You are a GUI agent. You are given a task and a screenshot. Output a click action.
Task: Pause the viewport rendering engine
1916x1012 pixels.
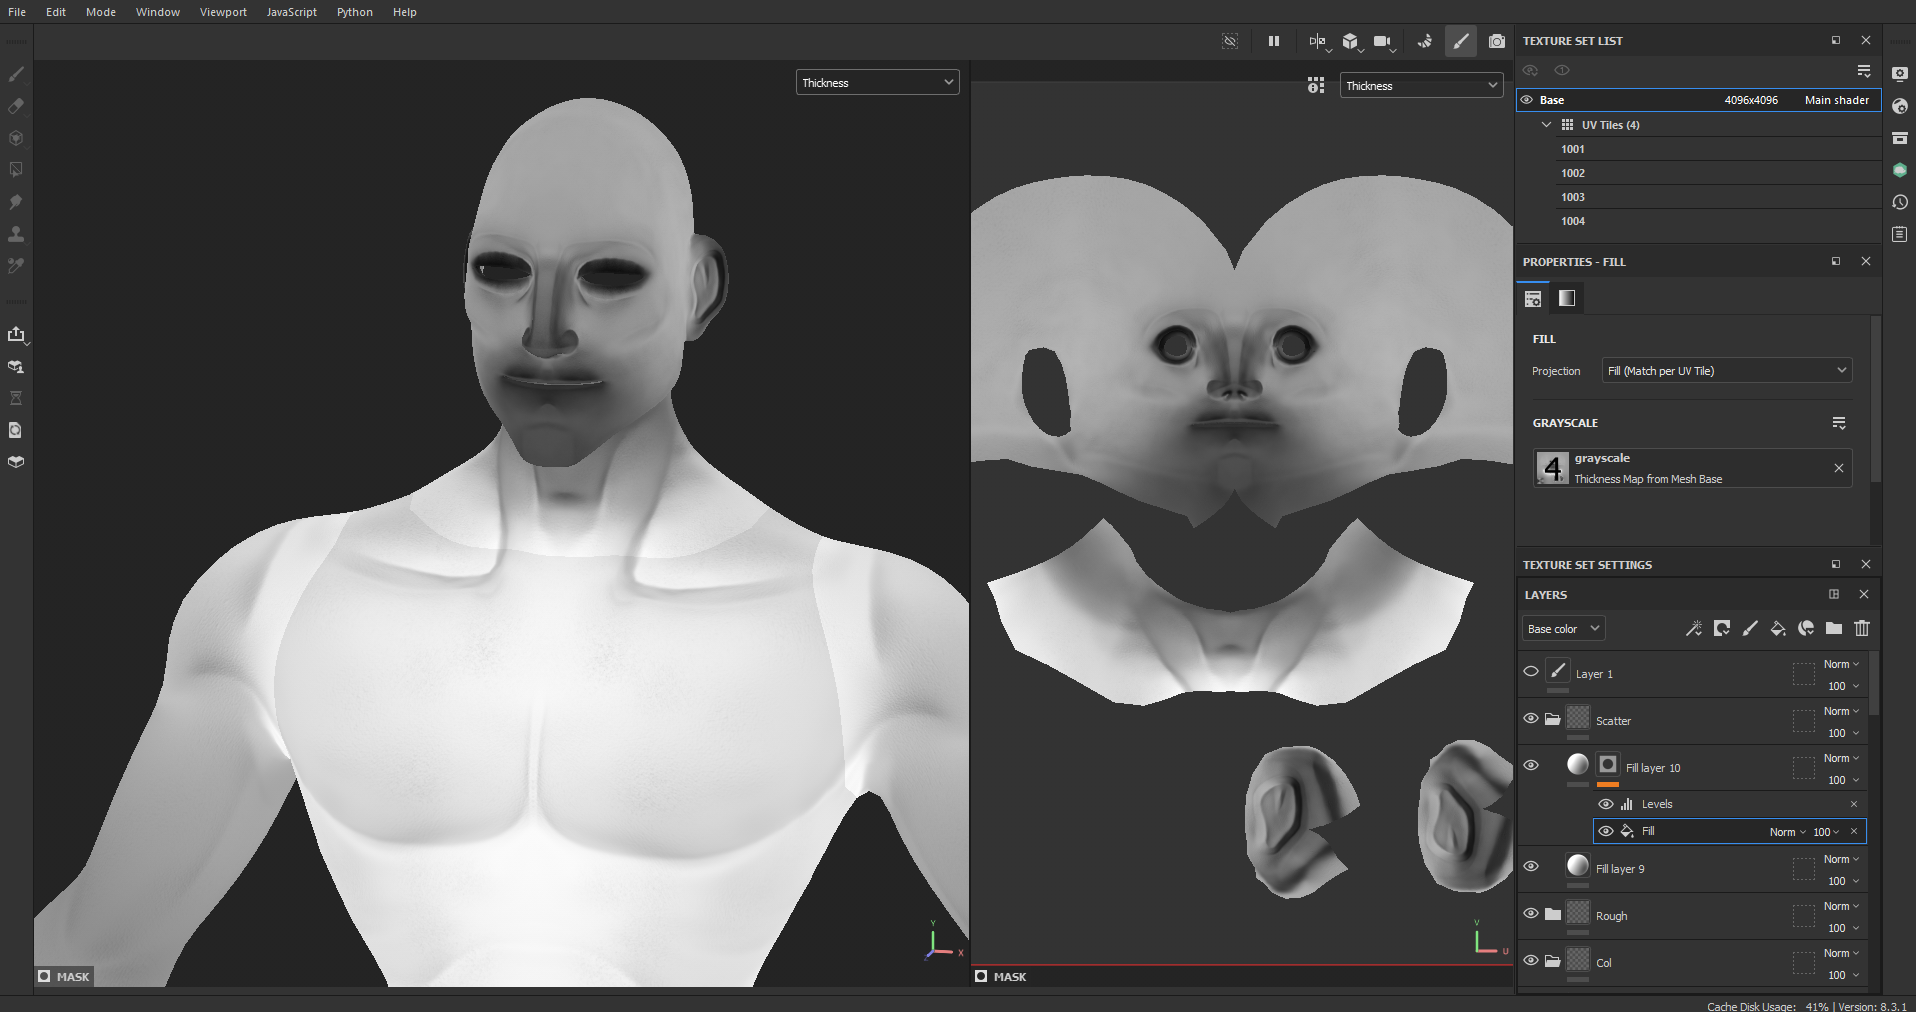tap(1273, 41)
